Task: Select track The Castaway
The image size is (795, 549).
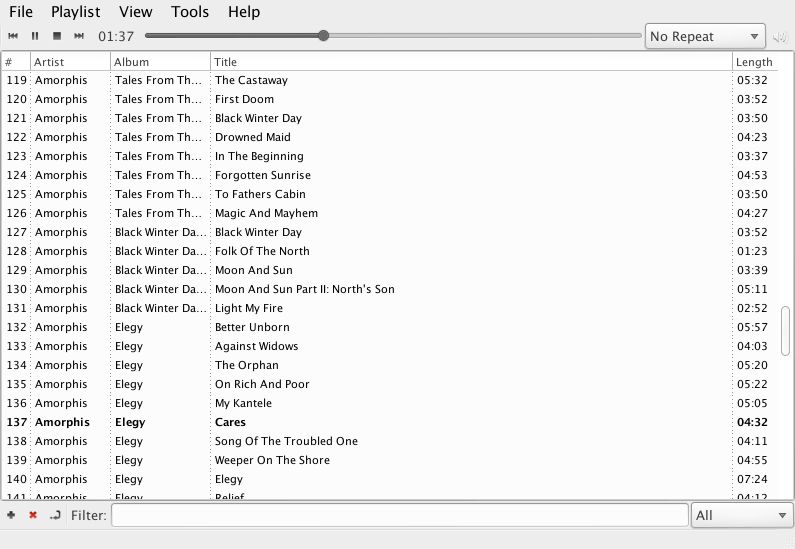Action: point(390,80)
